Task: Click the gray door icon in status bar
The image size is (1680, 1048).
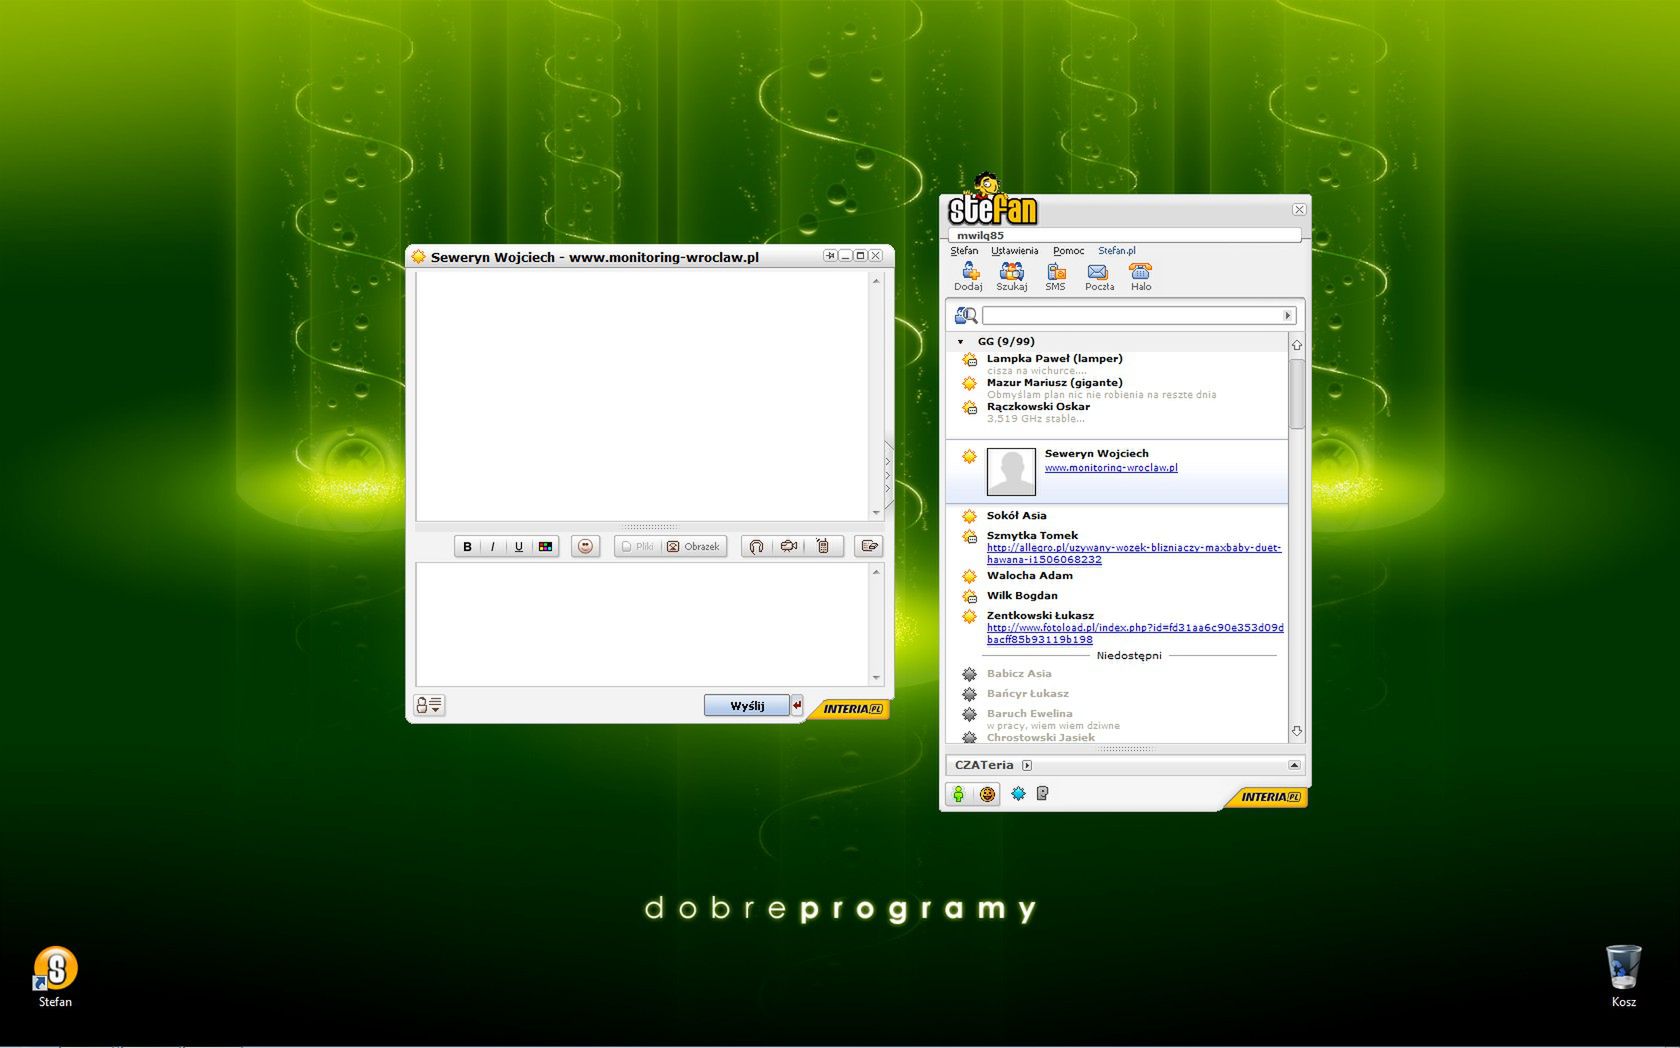Action: [1042, 794]
